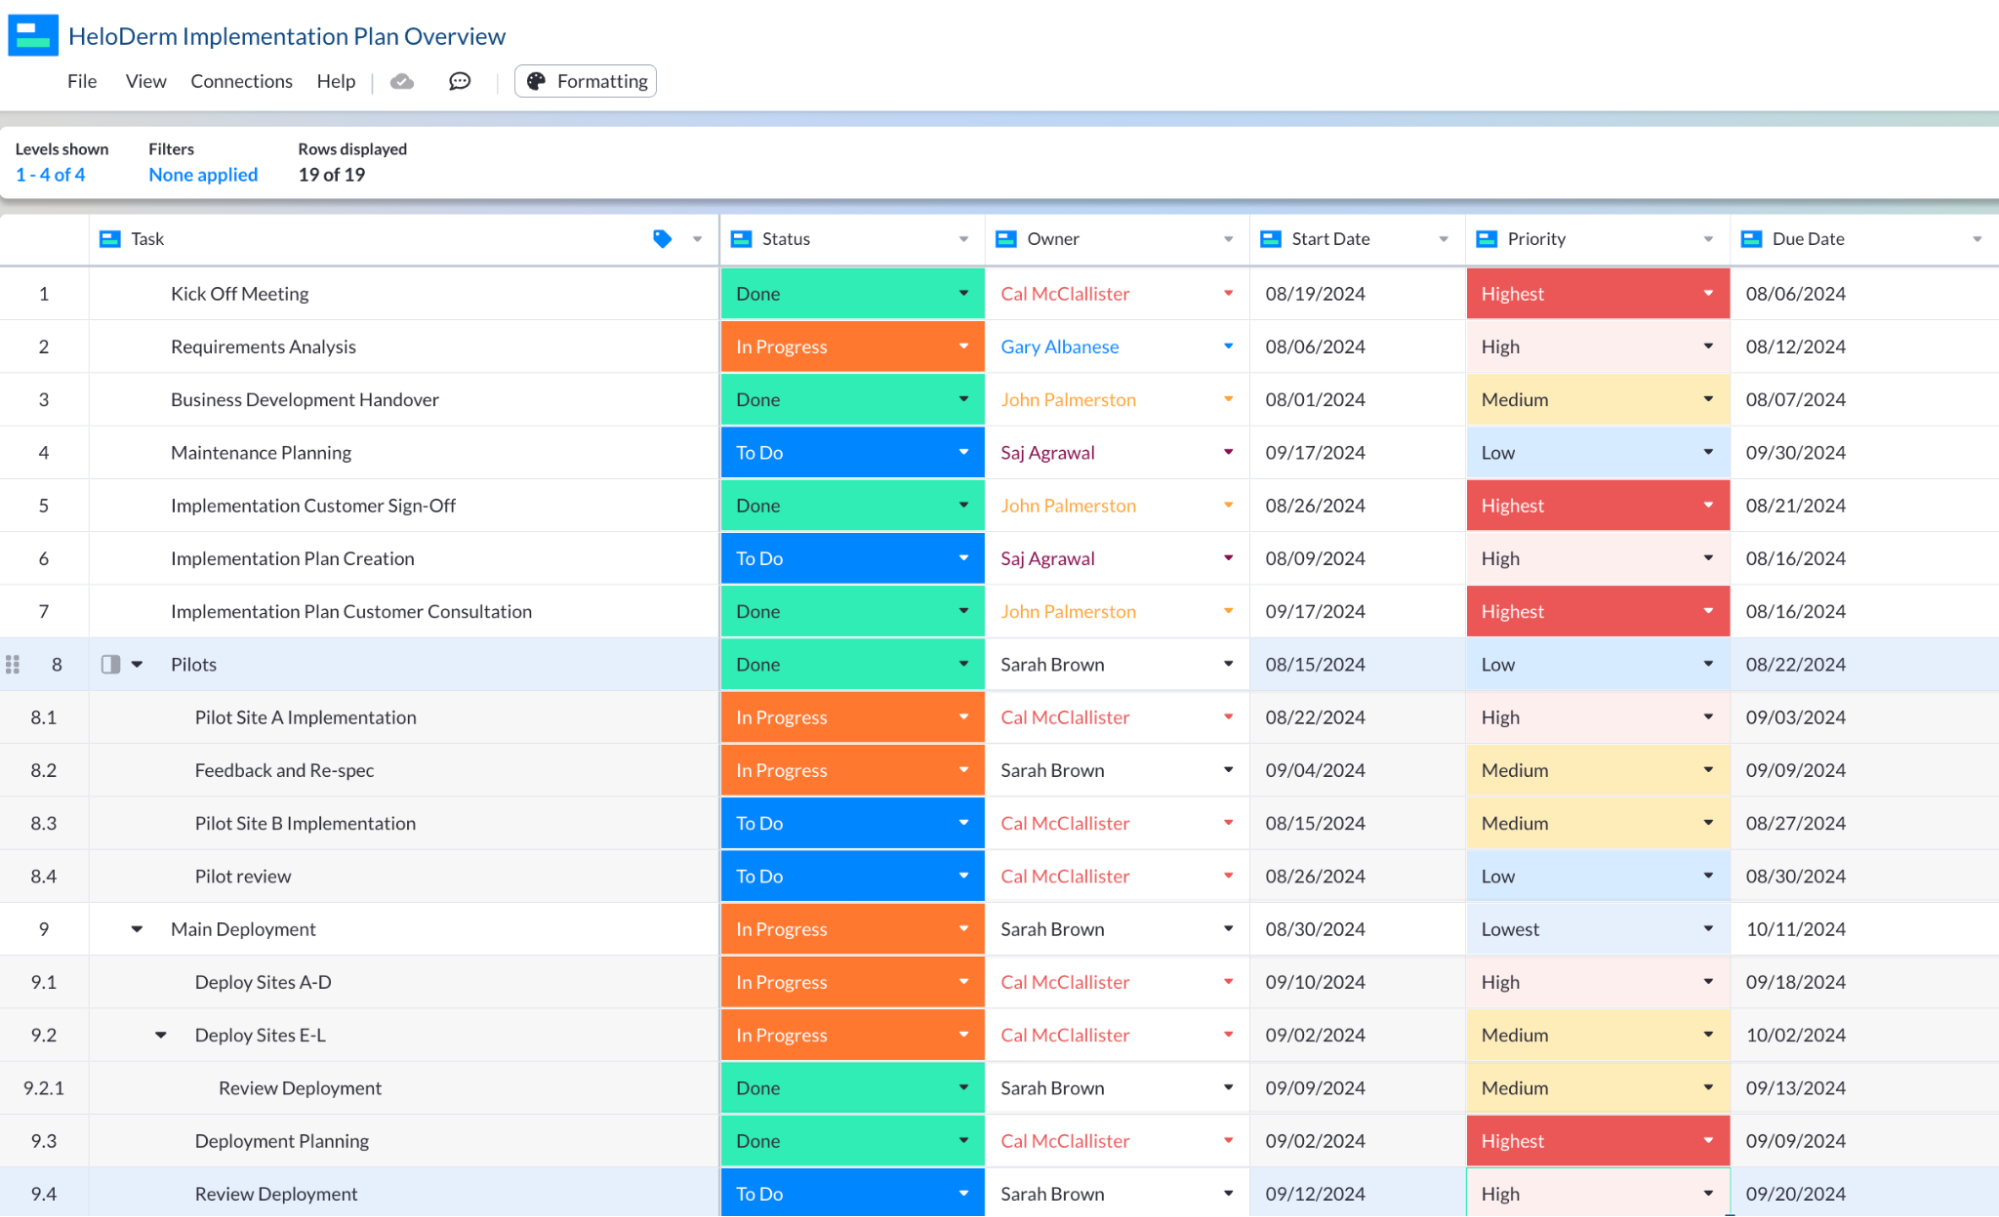
Task: Click the sheet icon in the Due Date column header
Action: (x=1751, y=239)
